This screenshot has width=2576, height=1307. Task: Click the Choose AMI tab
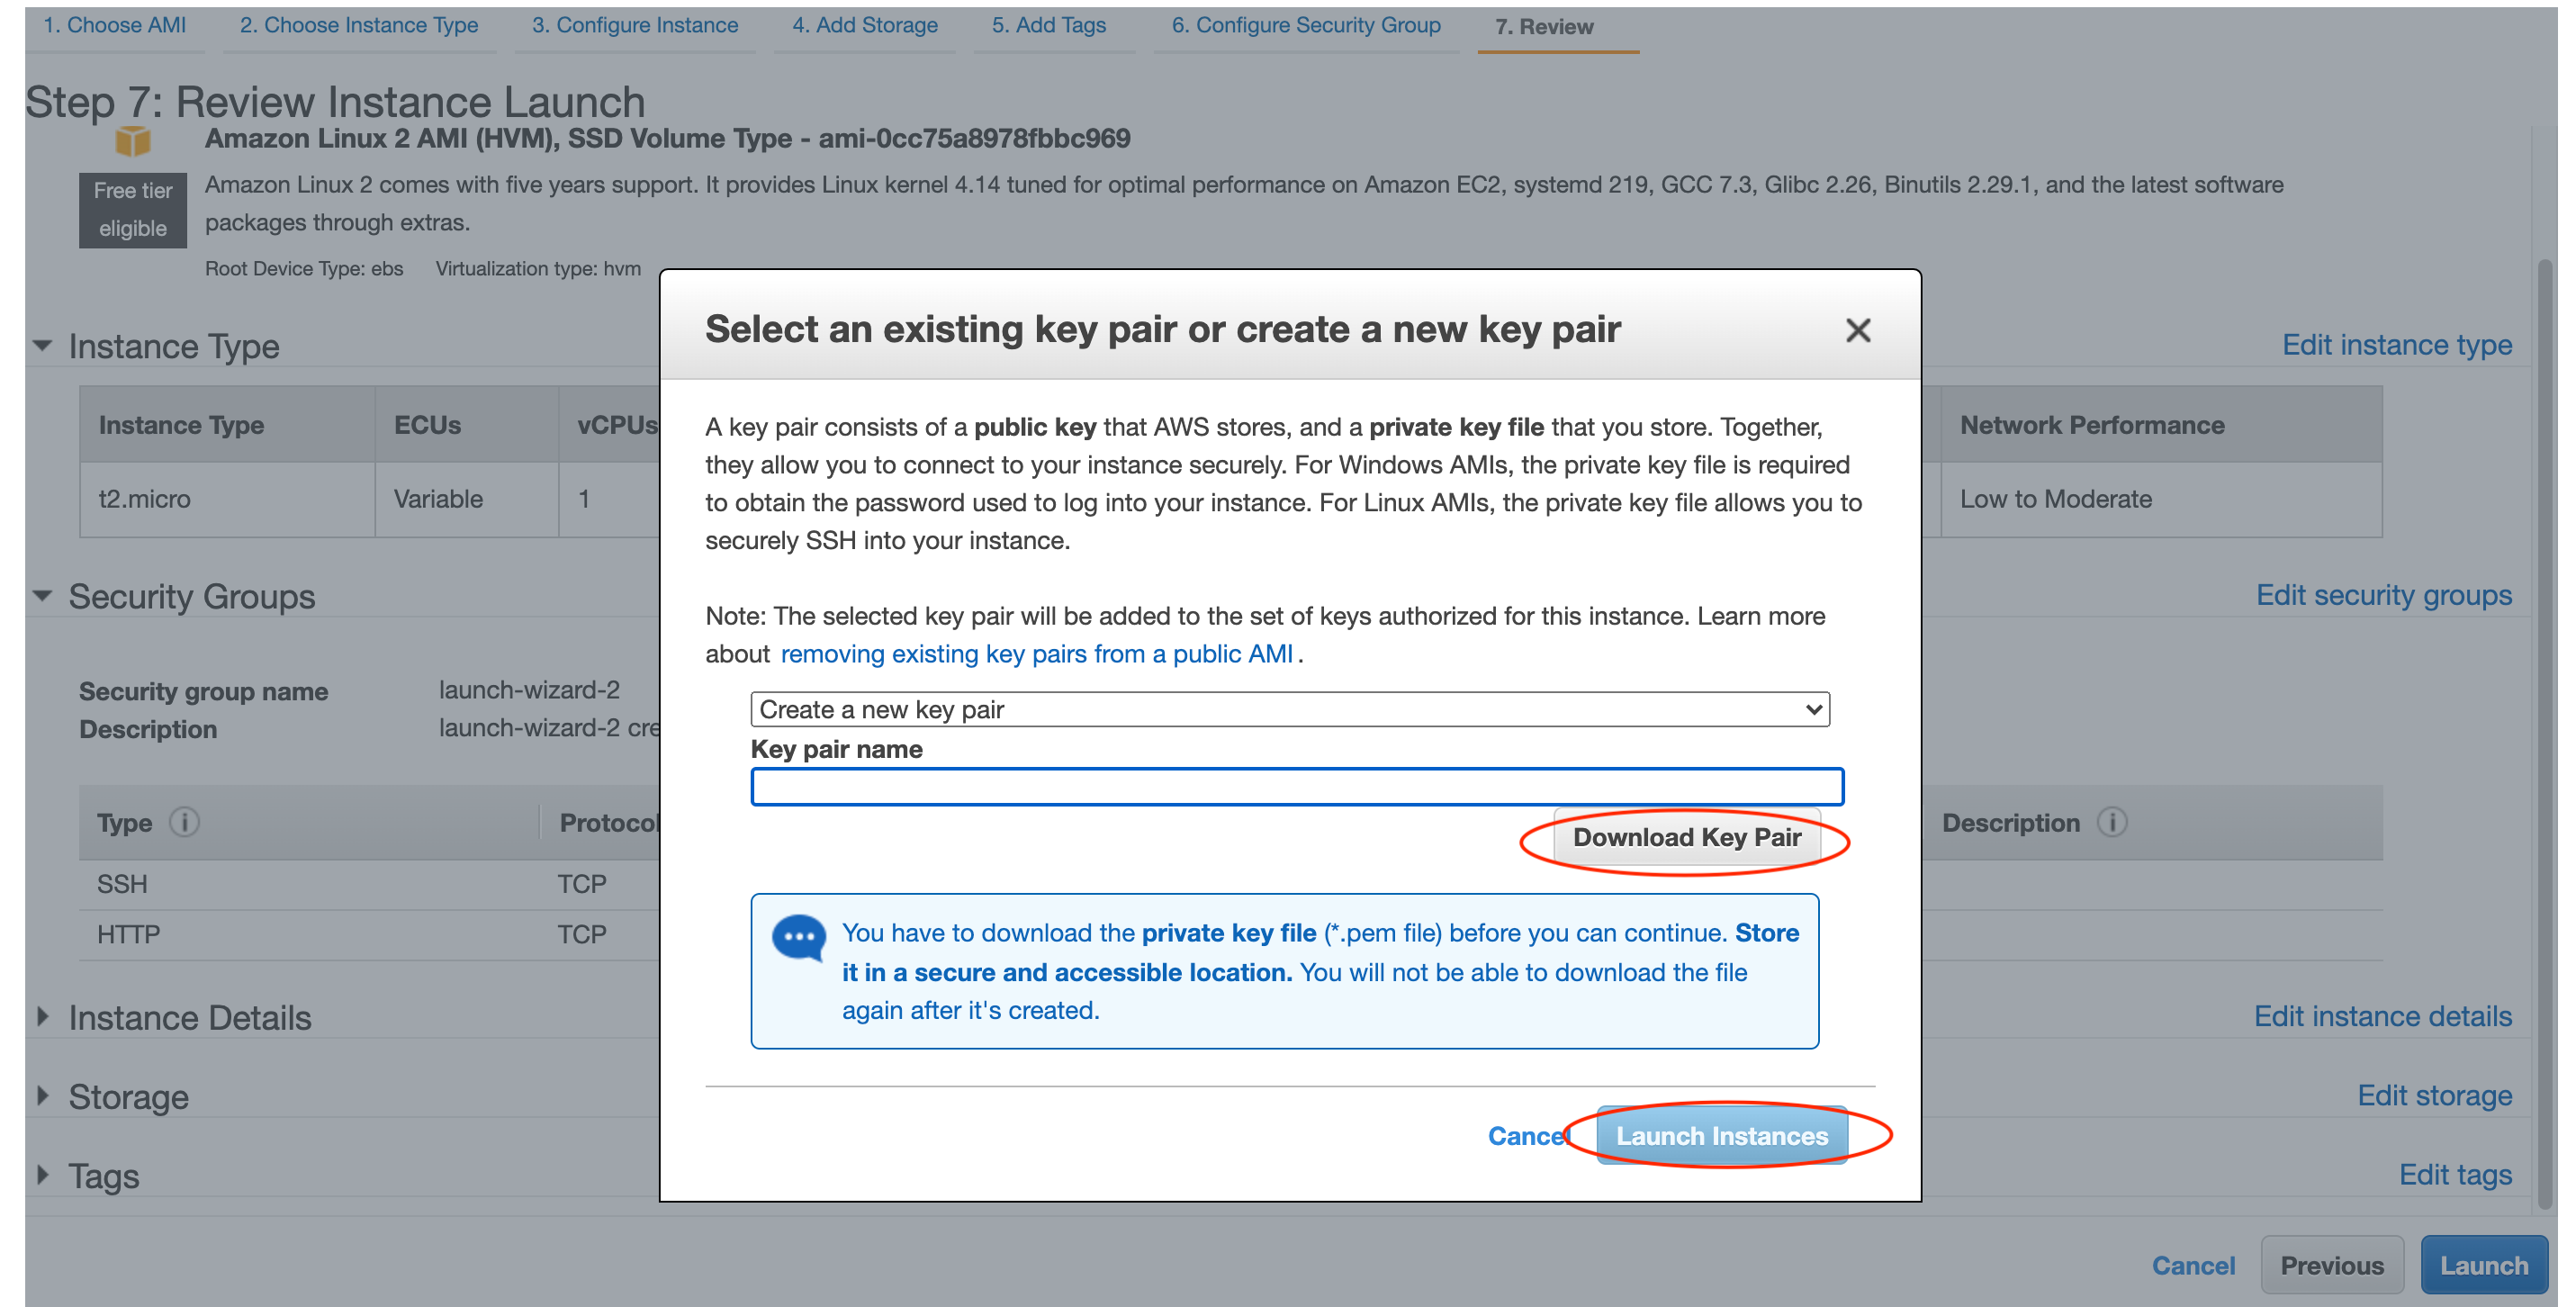(118, 23)
